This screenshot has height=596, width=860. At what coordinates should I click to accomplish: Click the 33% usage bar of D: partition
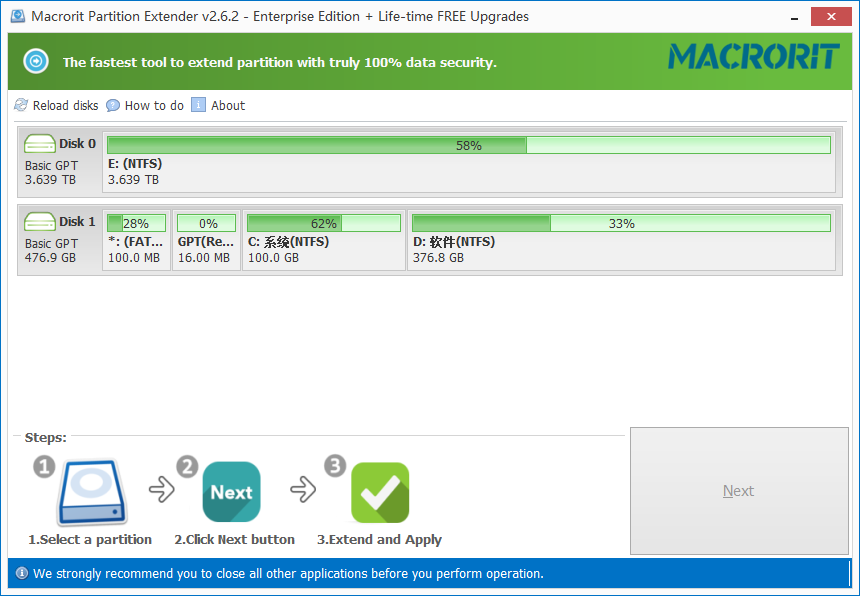621,223
